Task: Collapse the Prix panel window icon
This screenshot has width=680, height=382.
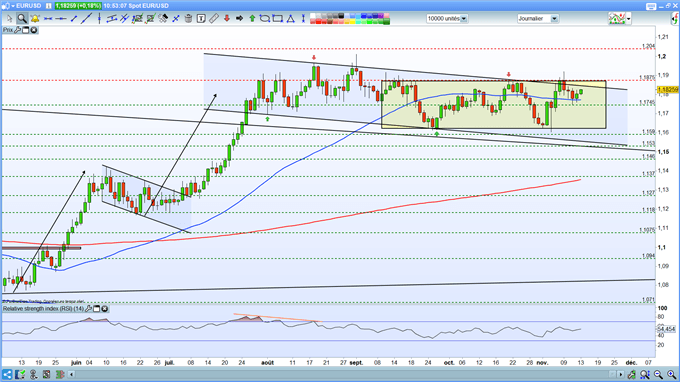Action: tap(26, 30)
